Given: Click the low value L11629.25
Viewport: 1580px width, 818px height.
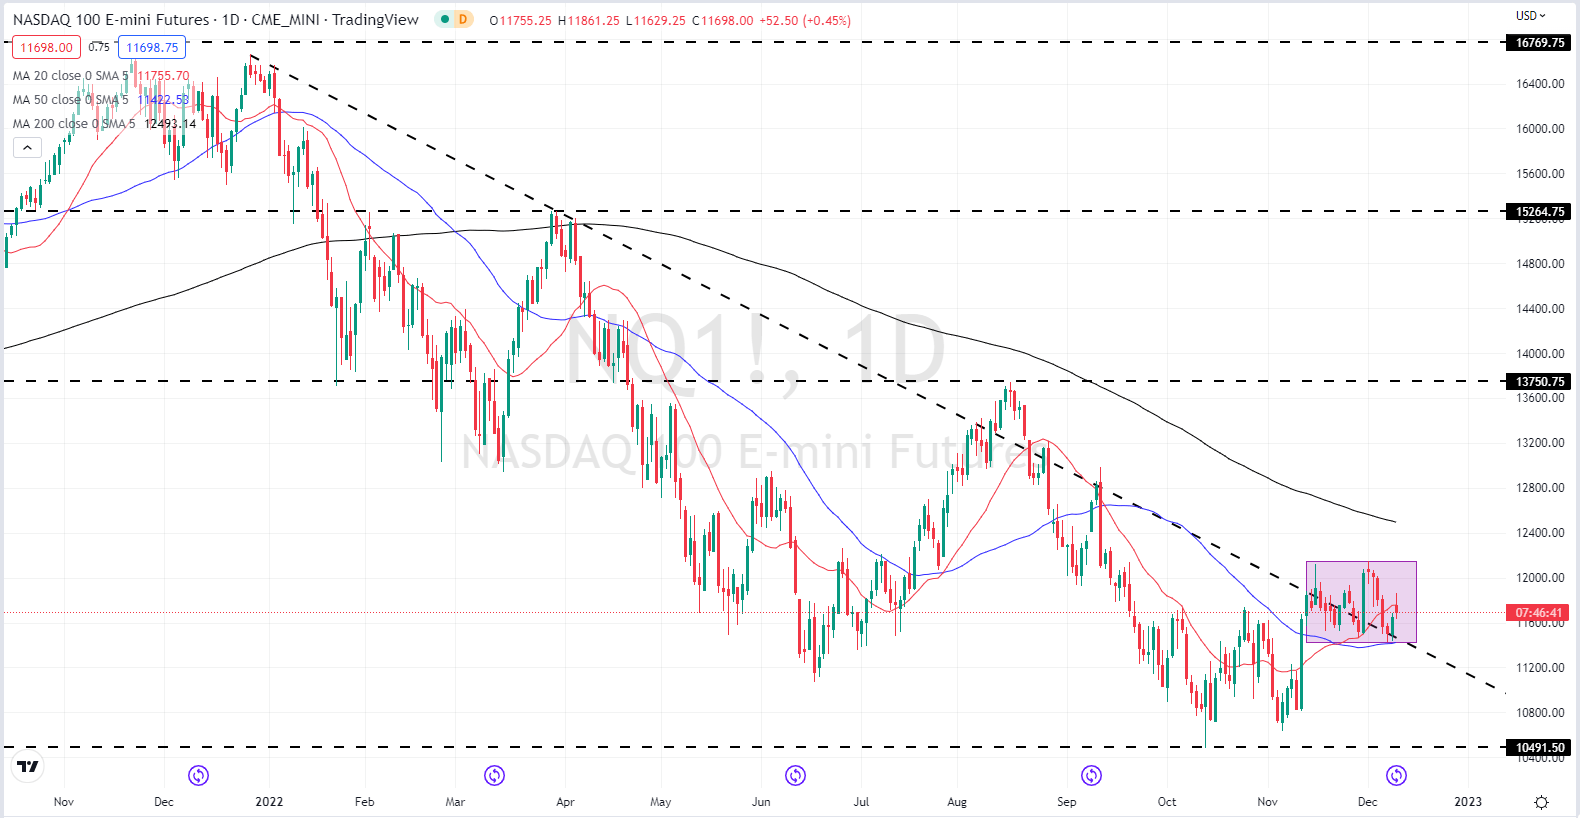Looking at the screenshot, I should [x=657, y=20].
